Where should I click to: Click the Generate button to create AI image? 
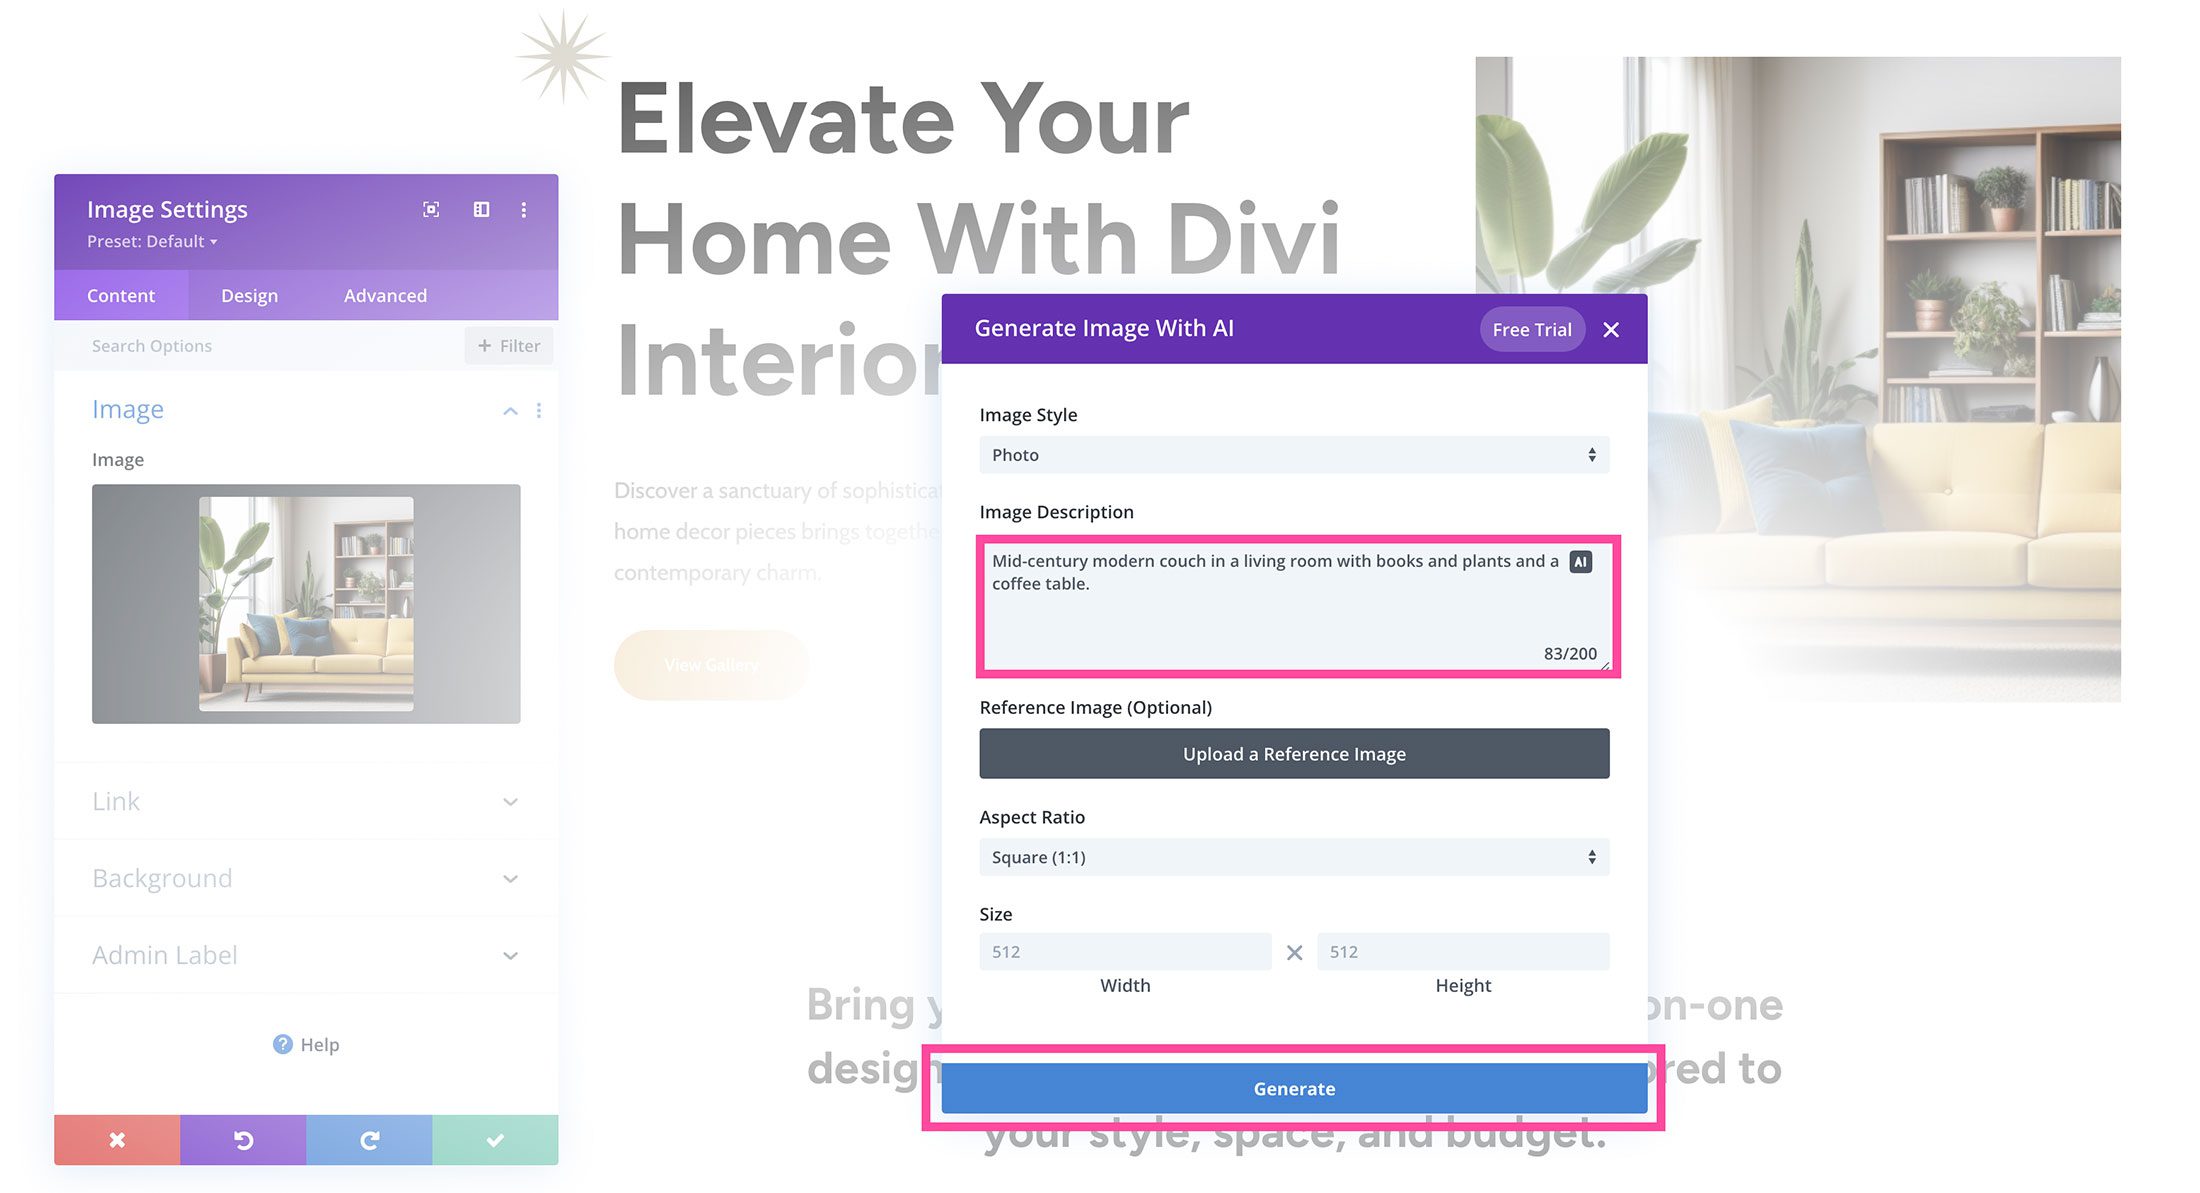pos(1294,1087)
